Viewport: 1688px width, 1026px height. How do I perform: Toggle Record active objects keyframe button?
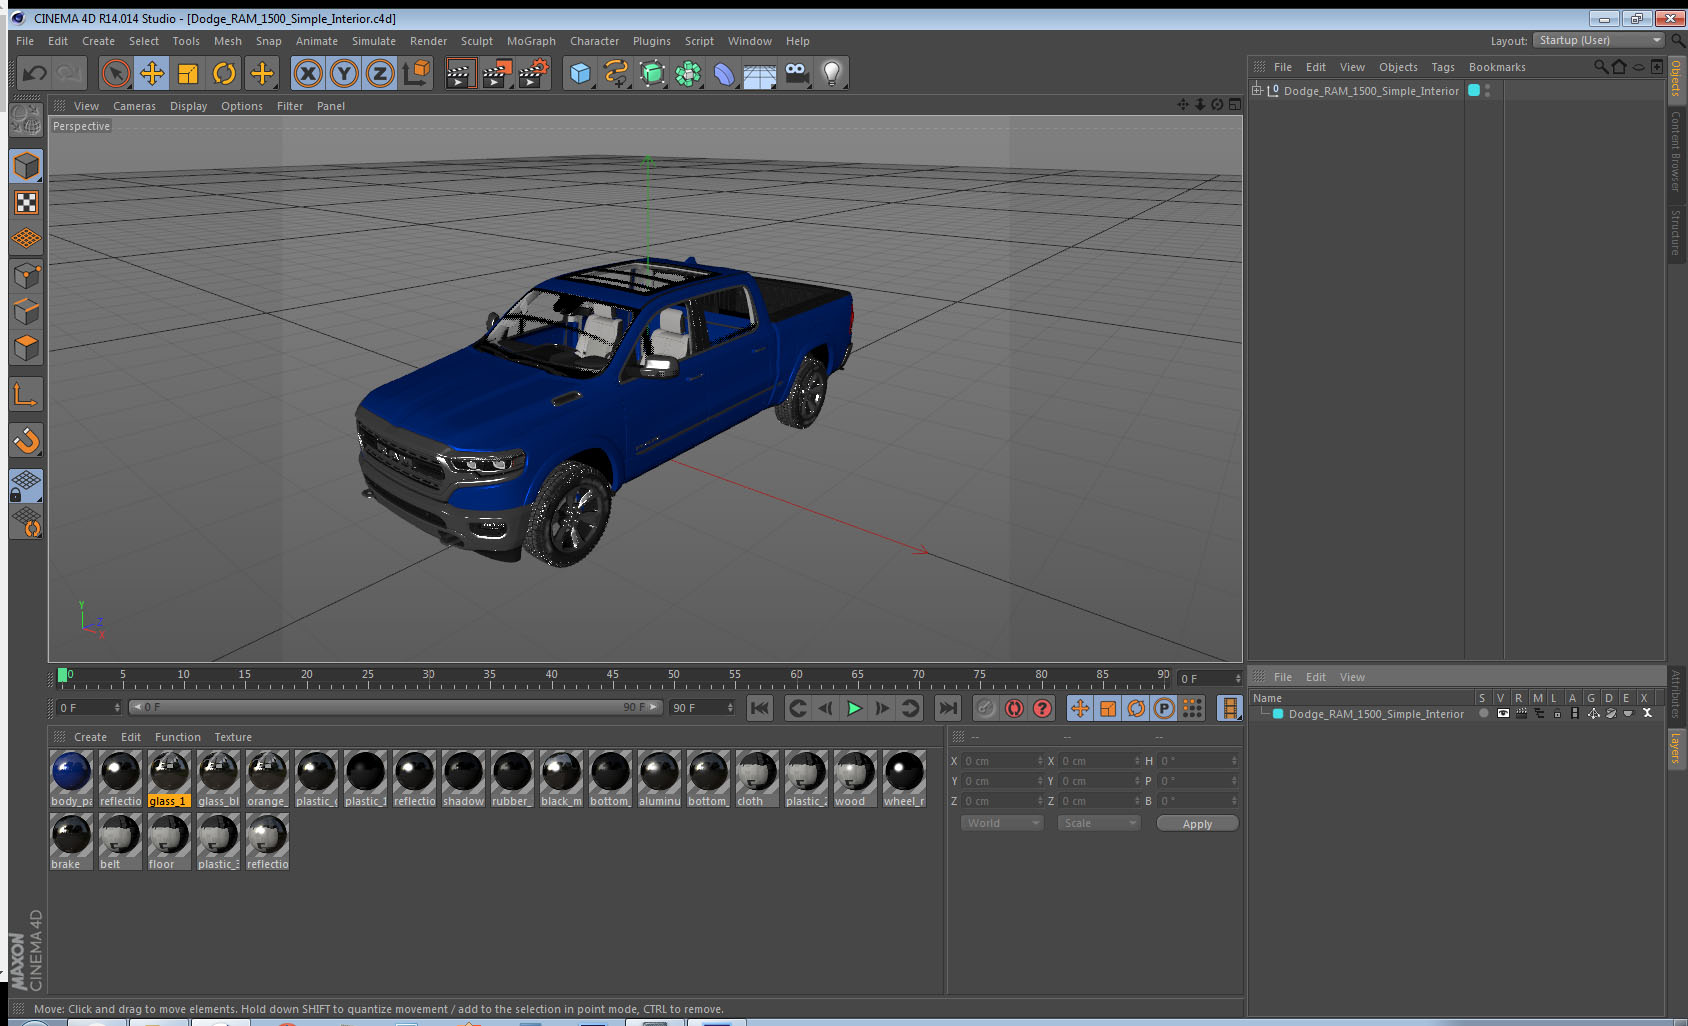click(x=986, y=708)
